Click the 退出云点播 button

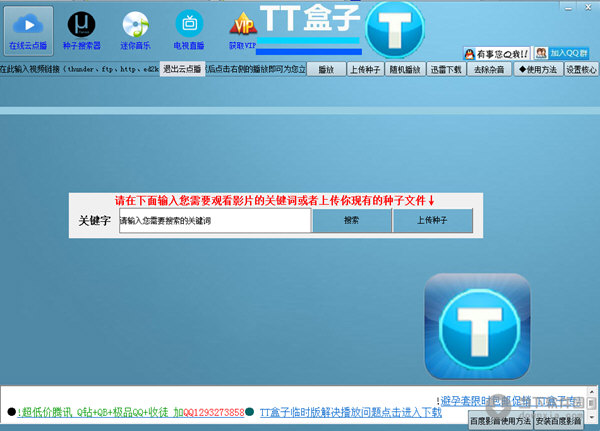point(182,69)
